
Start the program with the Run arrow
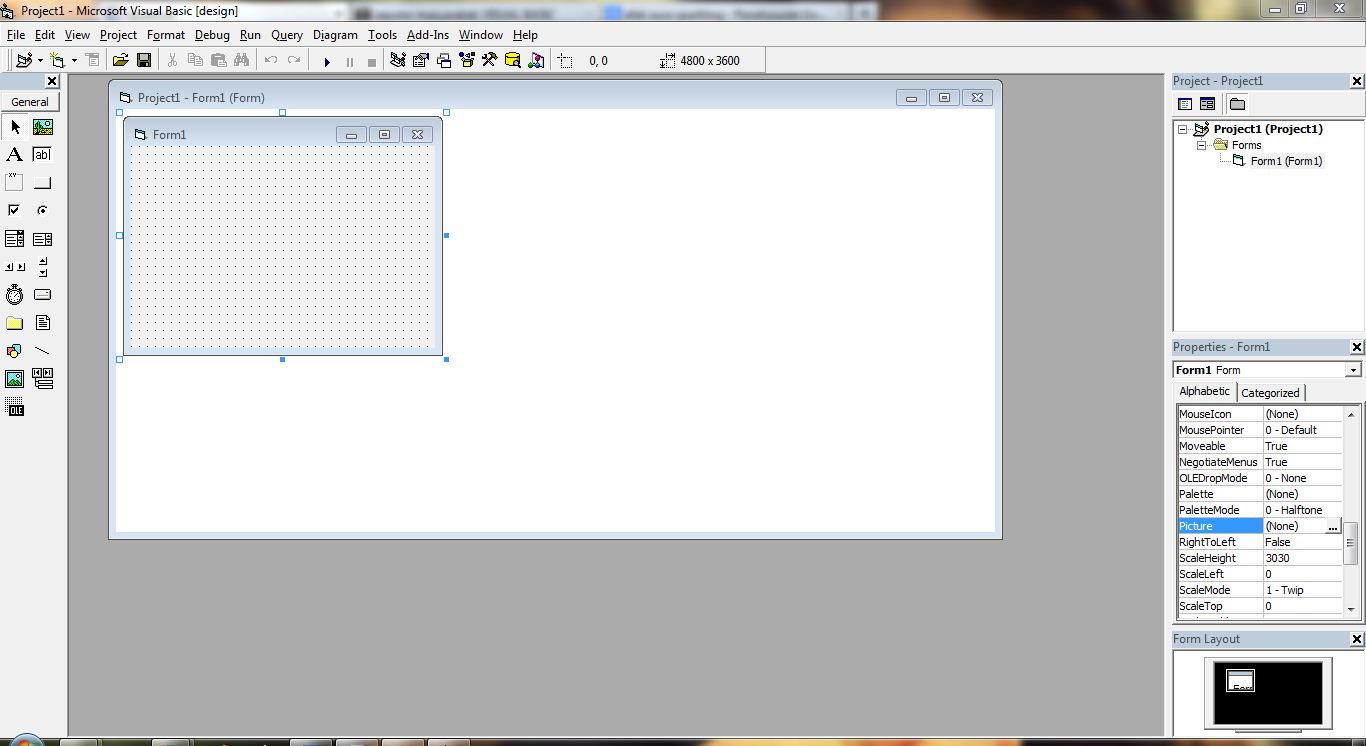(327, 61)
